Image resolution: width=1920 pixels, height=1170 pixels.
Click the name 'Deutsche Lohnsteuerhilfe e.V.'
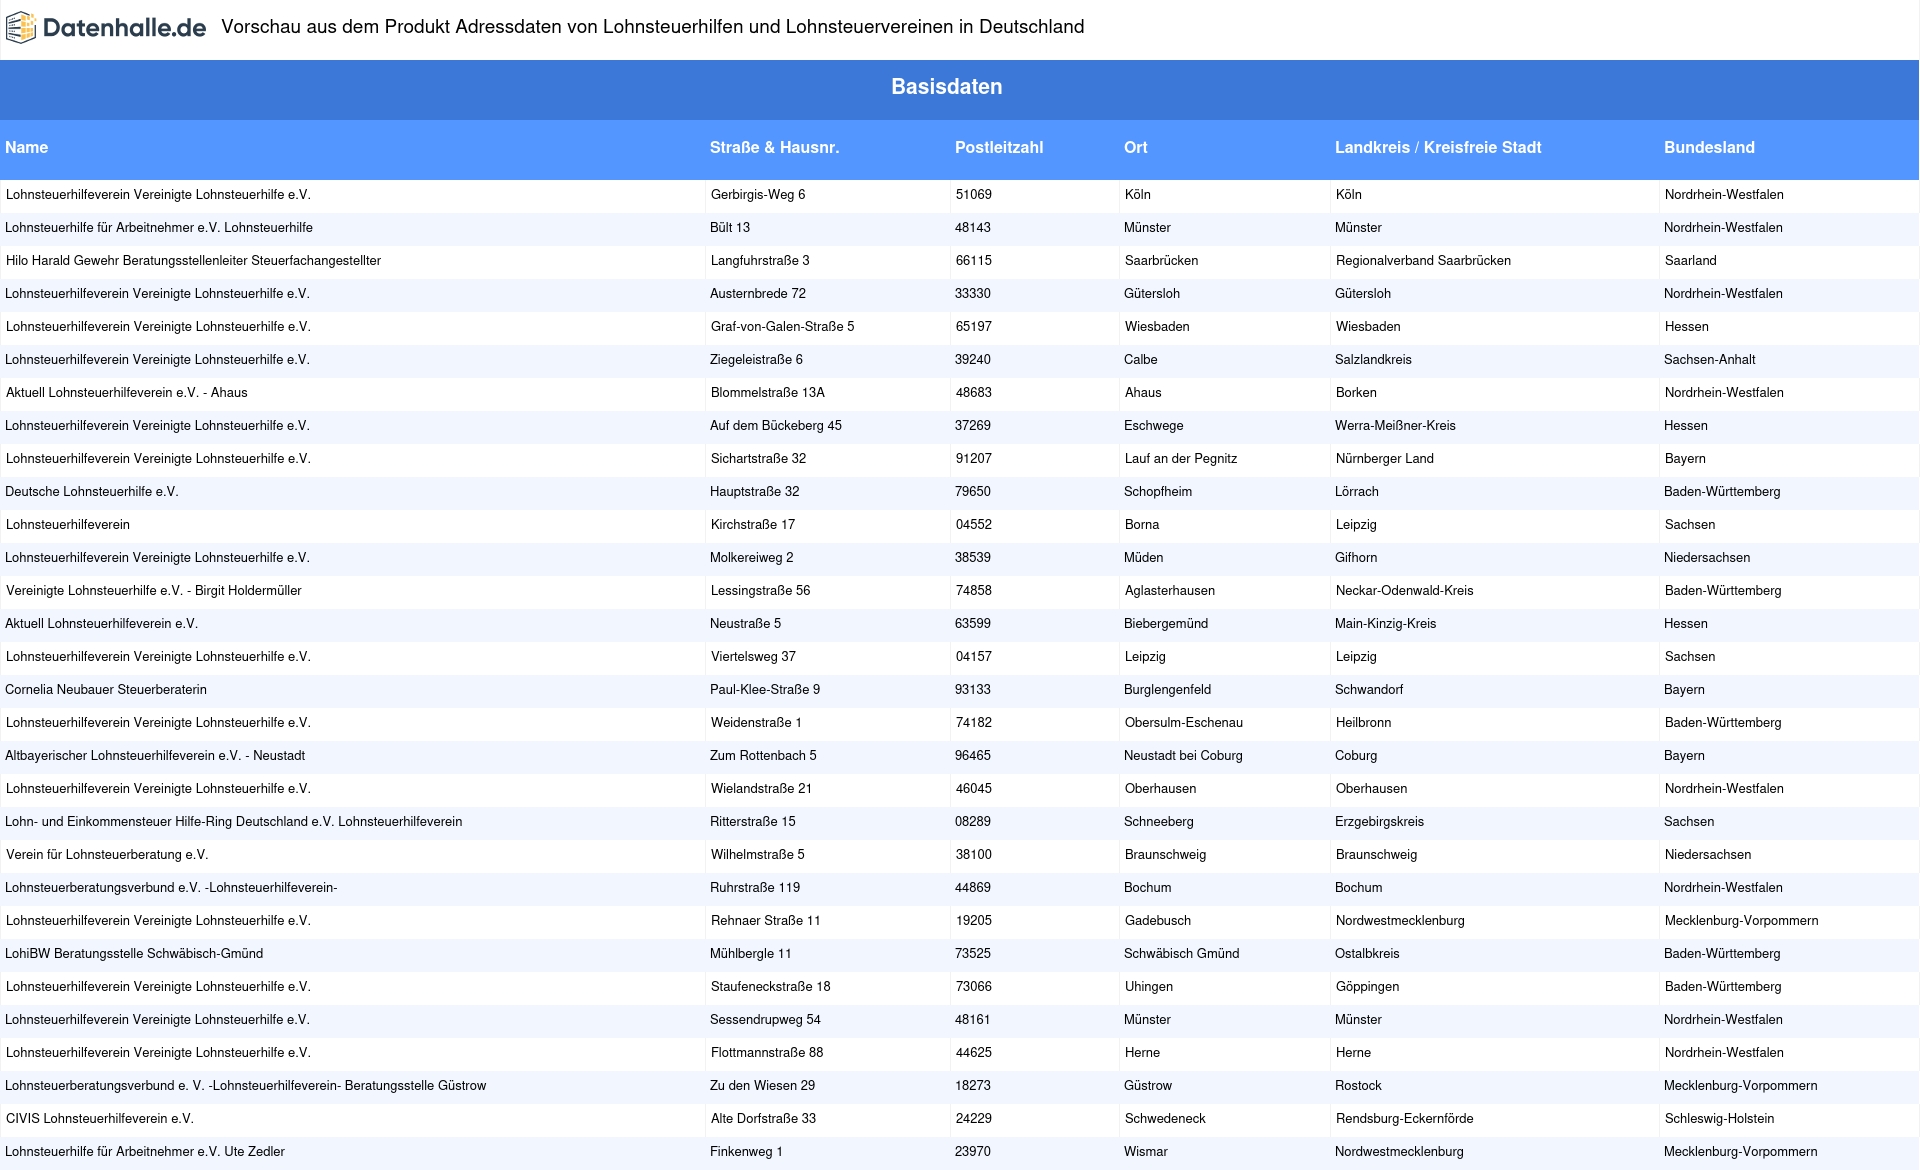point(92,491)
